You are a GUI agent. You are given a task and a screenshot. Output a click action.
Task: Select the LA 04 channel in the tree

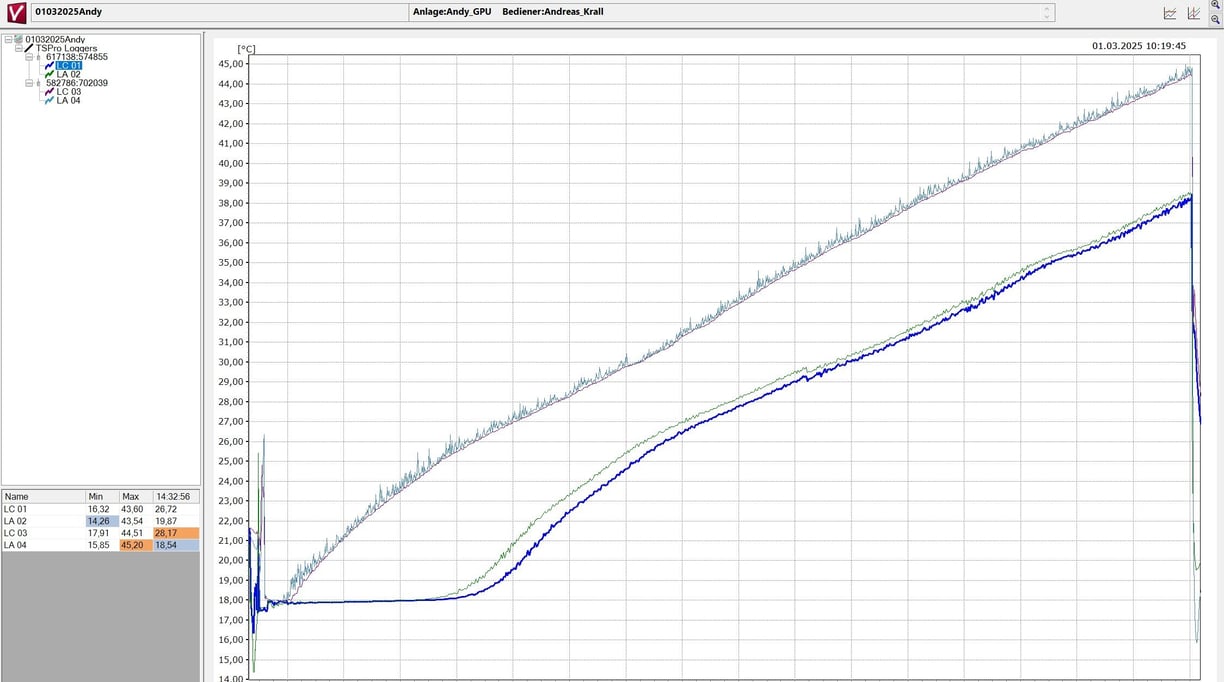[x=69, y=101]
